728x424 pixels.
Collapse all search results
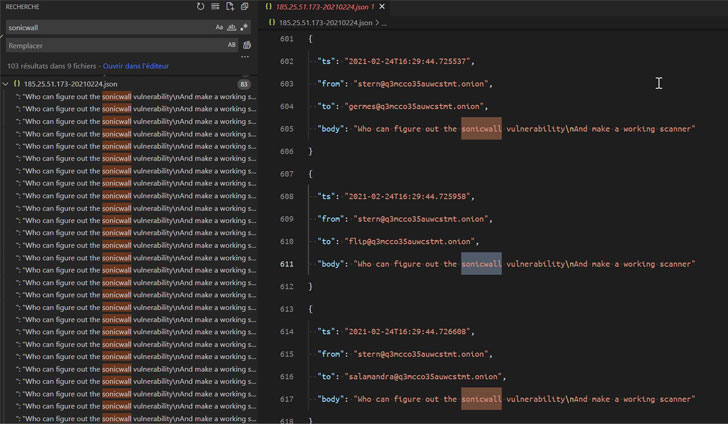245,7
